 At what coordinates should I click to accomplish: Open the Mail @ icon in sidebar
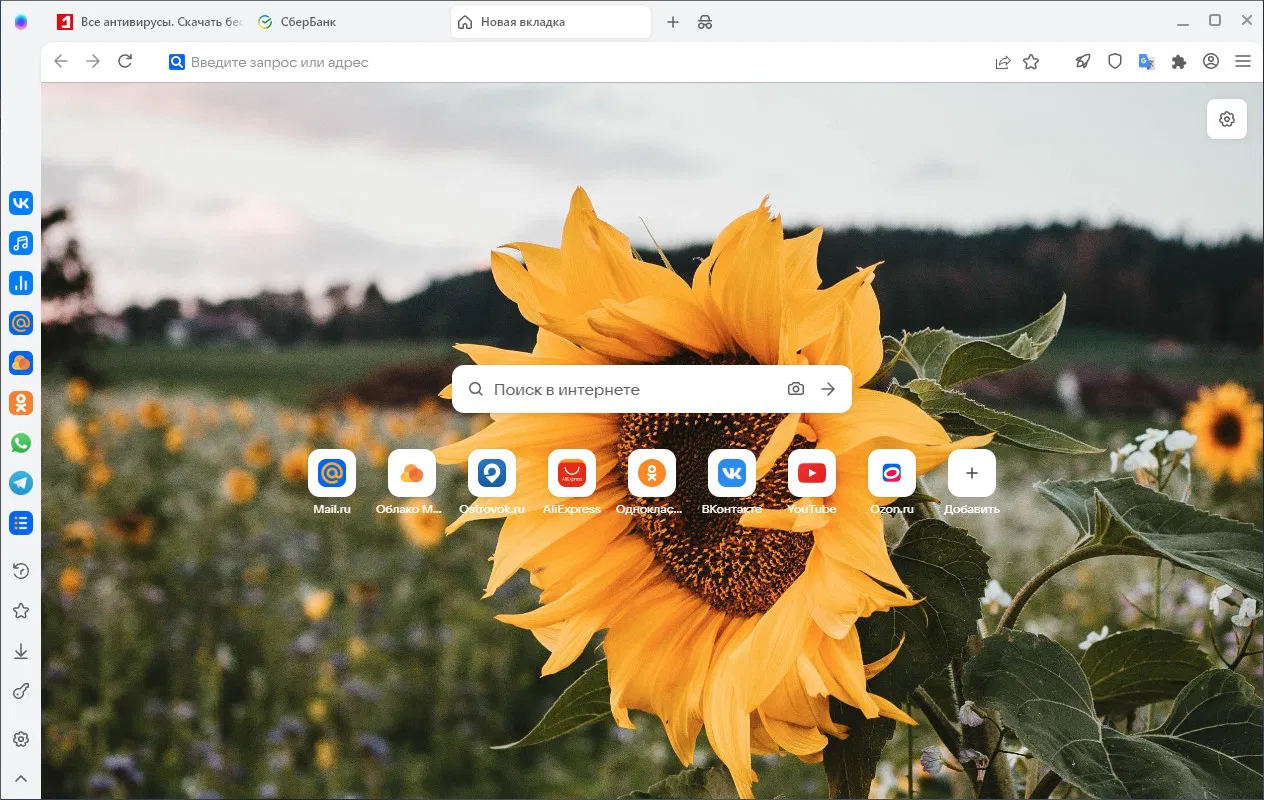pos(20,323)
